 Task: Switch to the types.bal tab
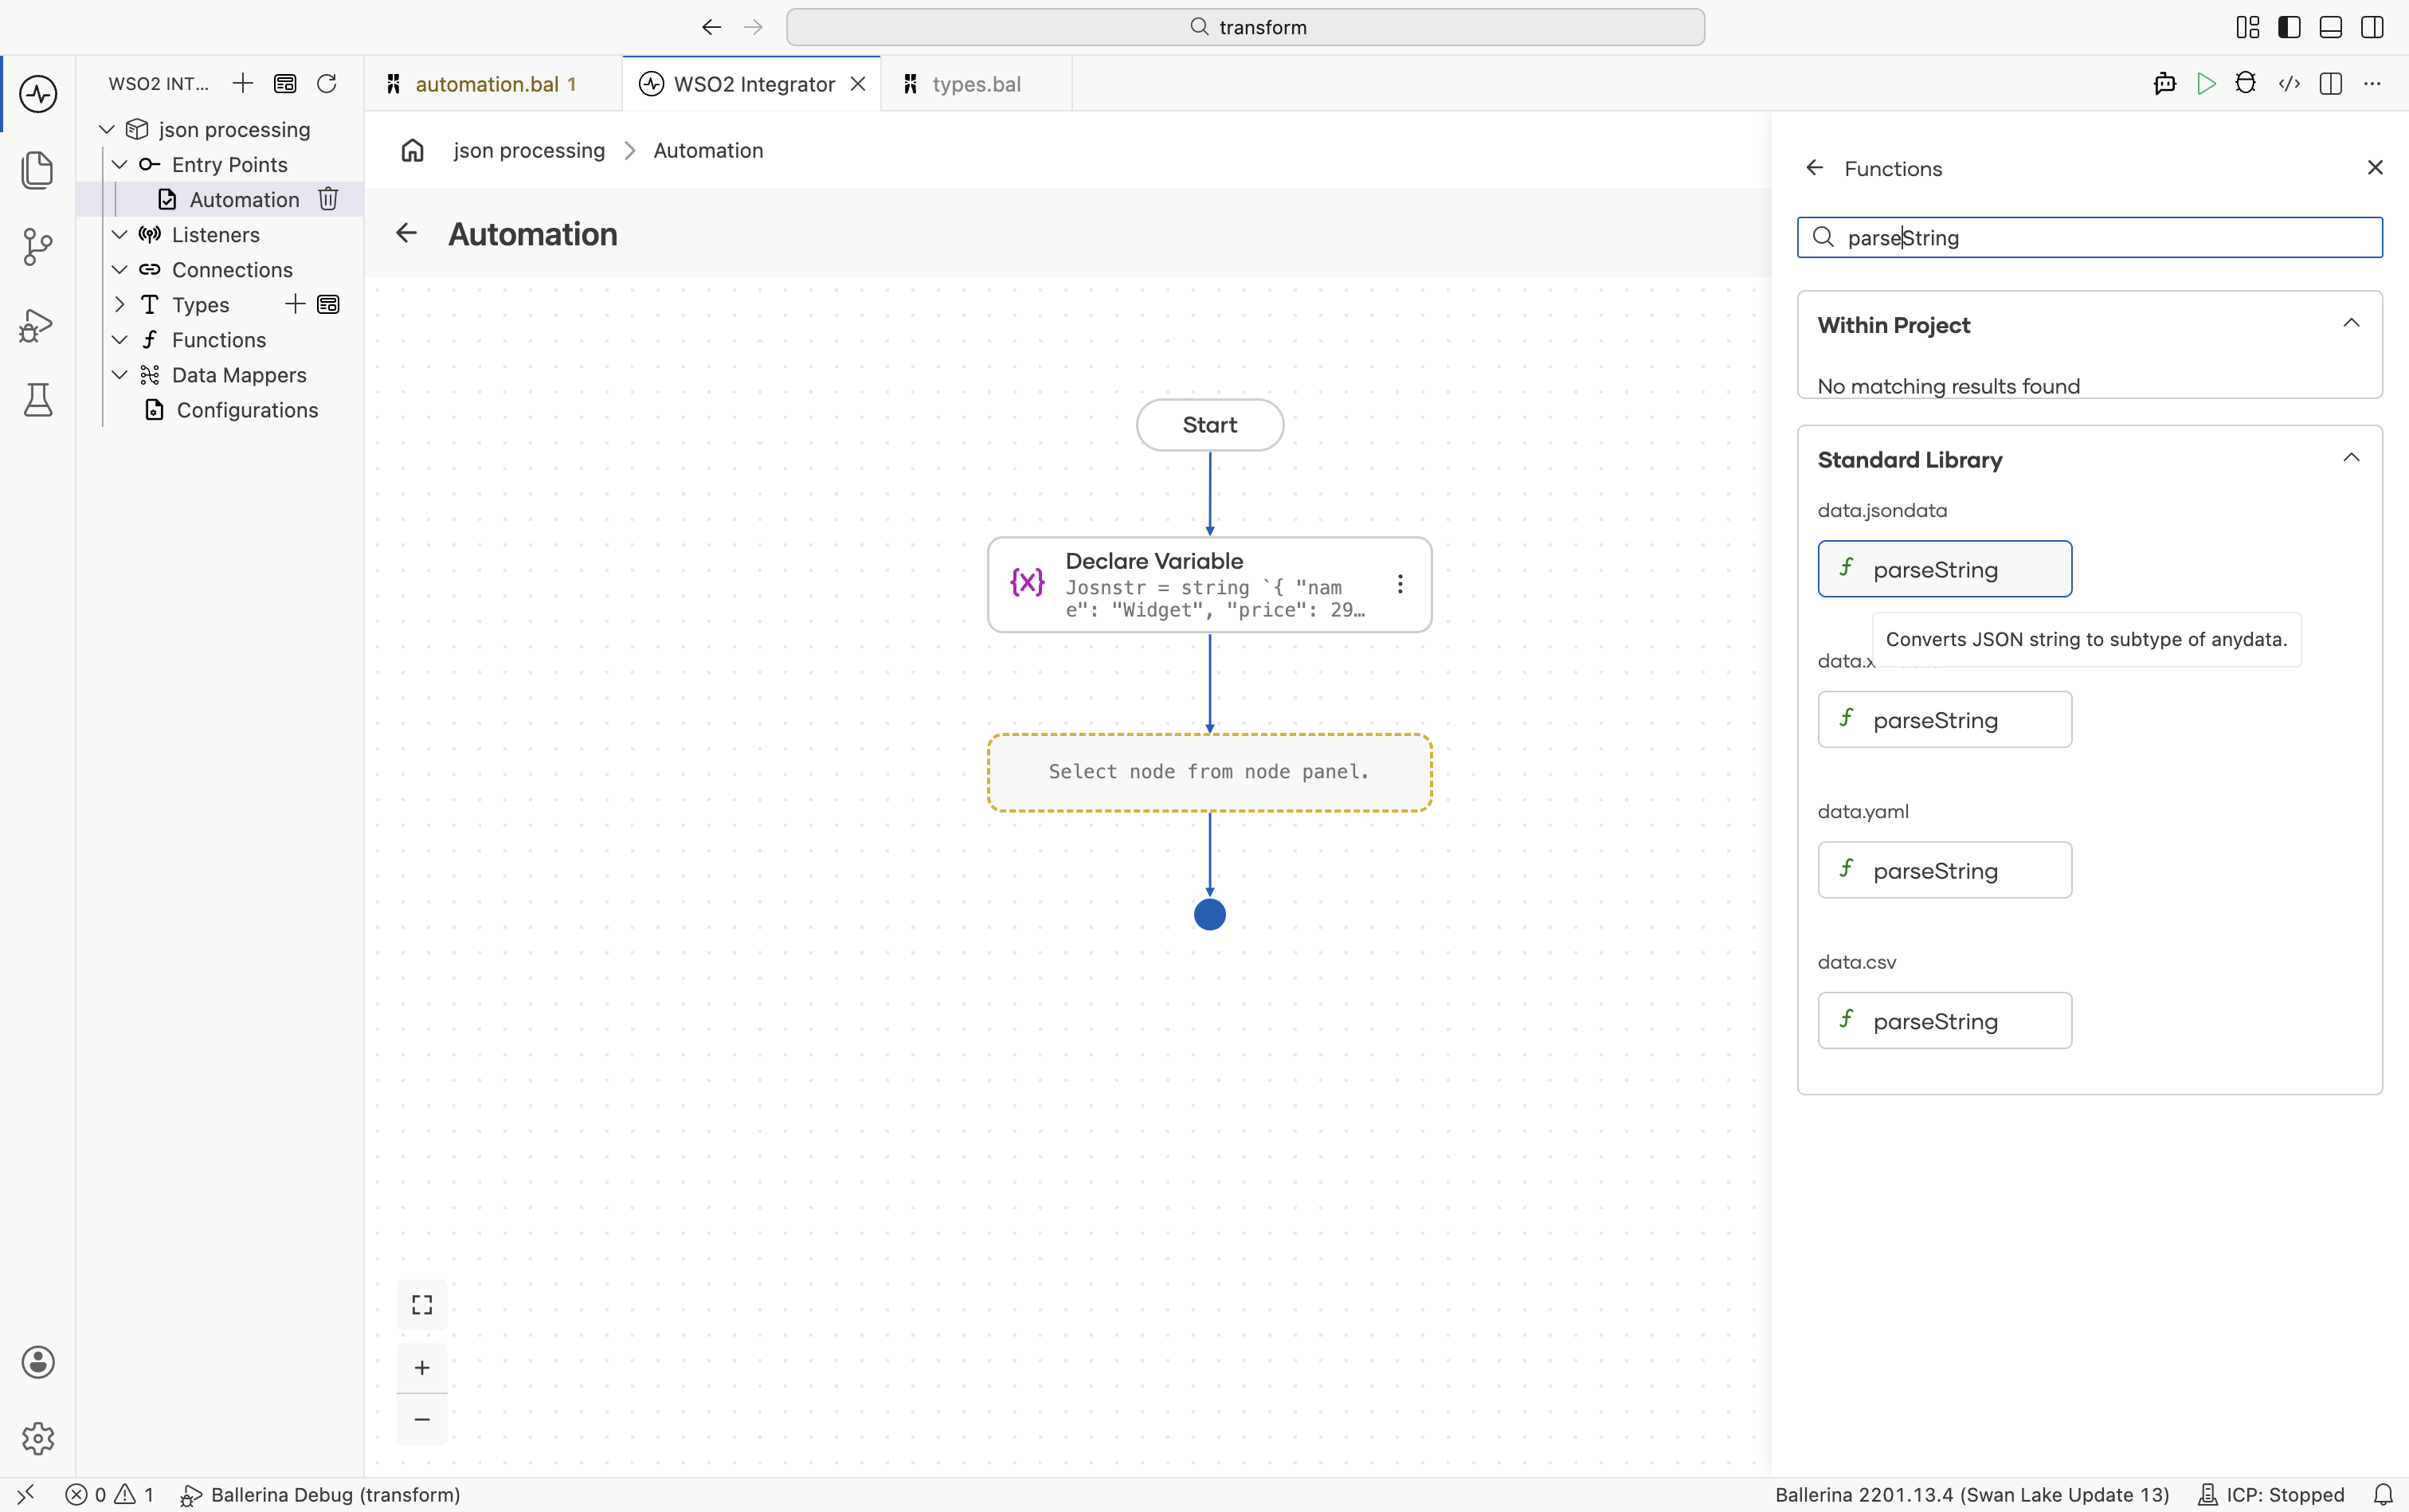tap(976, 84)
